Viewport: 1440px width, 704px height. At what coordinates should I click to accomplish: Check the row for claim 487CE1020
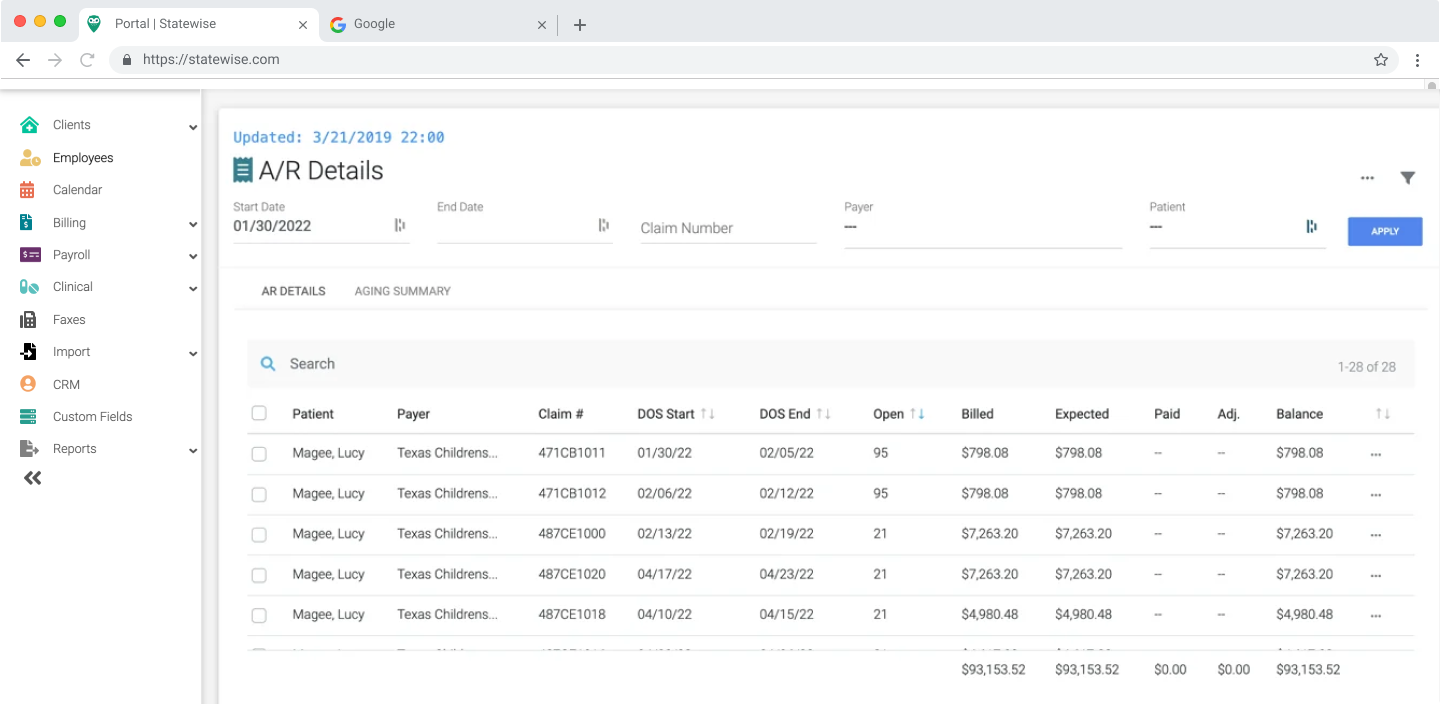click(259, 575)
